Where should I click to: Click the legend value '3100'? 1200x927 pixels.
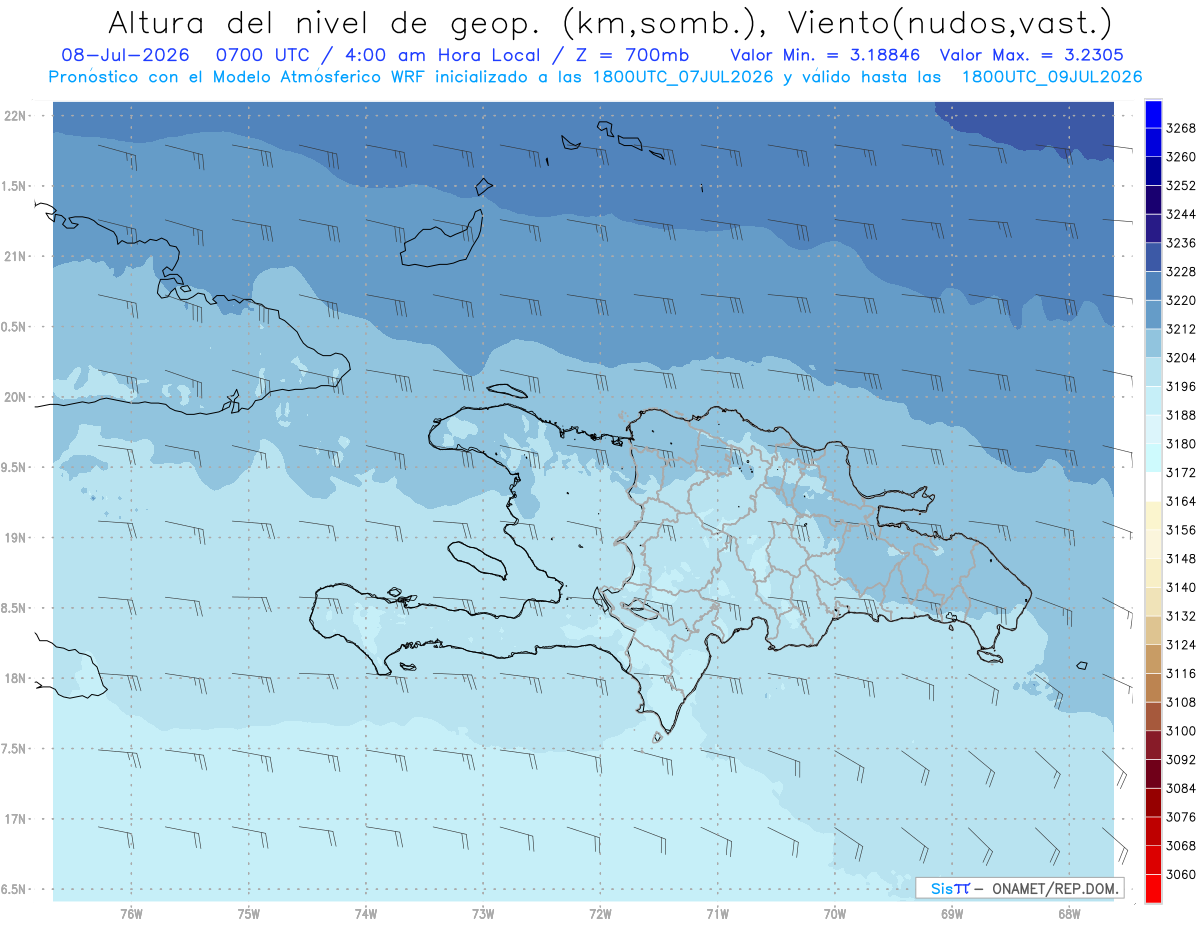(x=1181, y=731)
